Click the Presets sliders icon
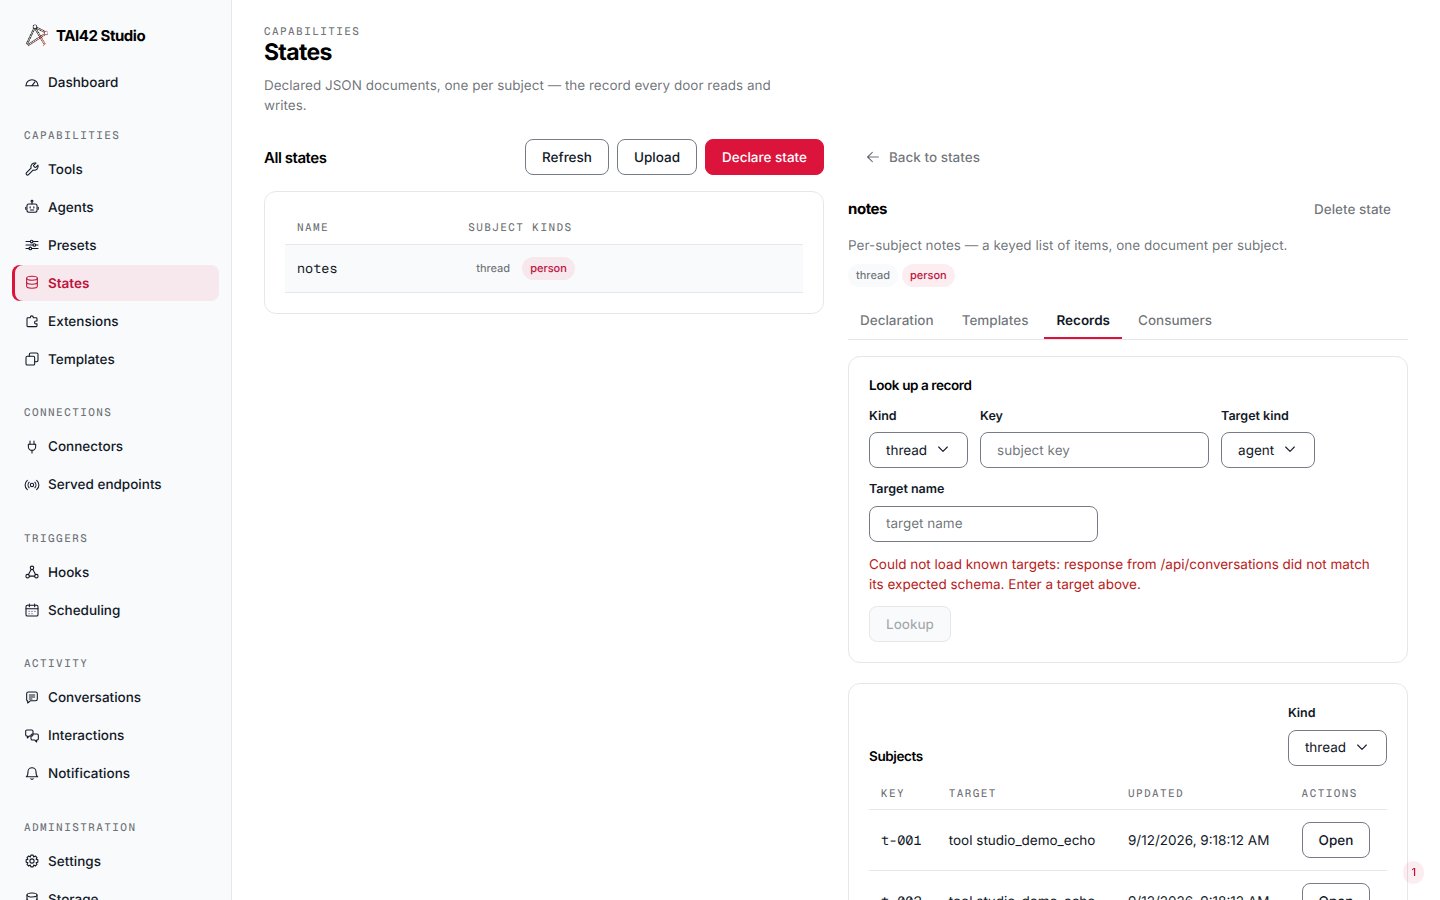Viewport: 1440px width, 900px height. (32, 245)
